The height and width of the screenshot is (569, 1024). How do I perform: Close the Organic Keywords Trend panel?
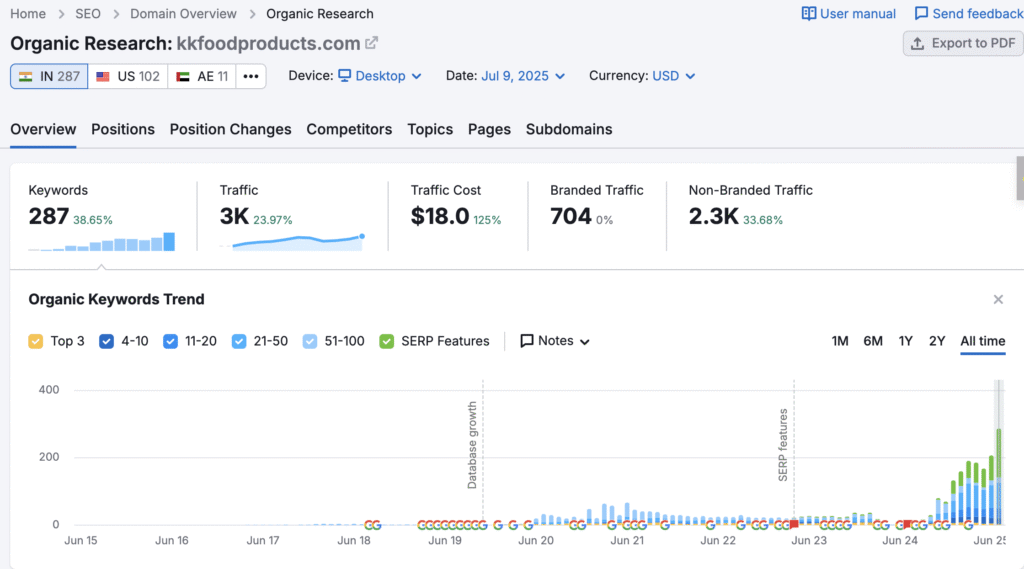coord(998,299)
